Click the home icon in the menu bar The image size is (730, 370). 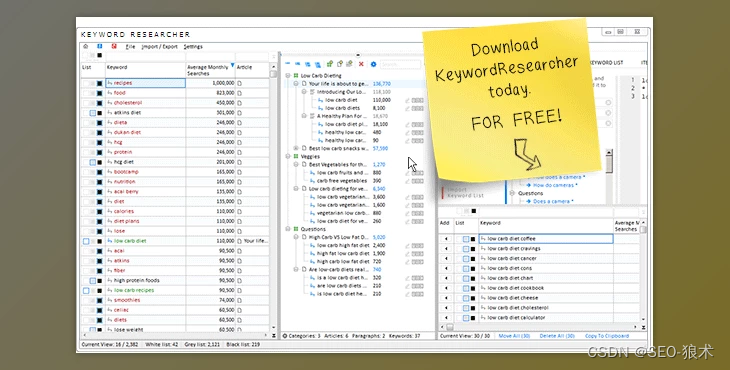click(x=86, y=47)
